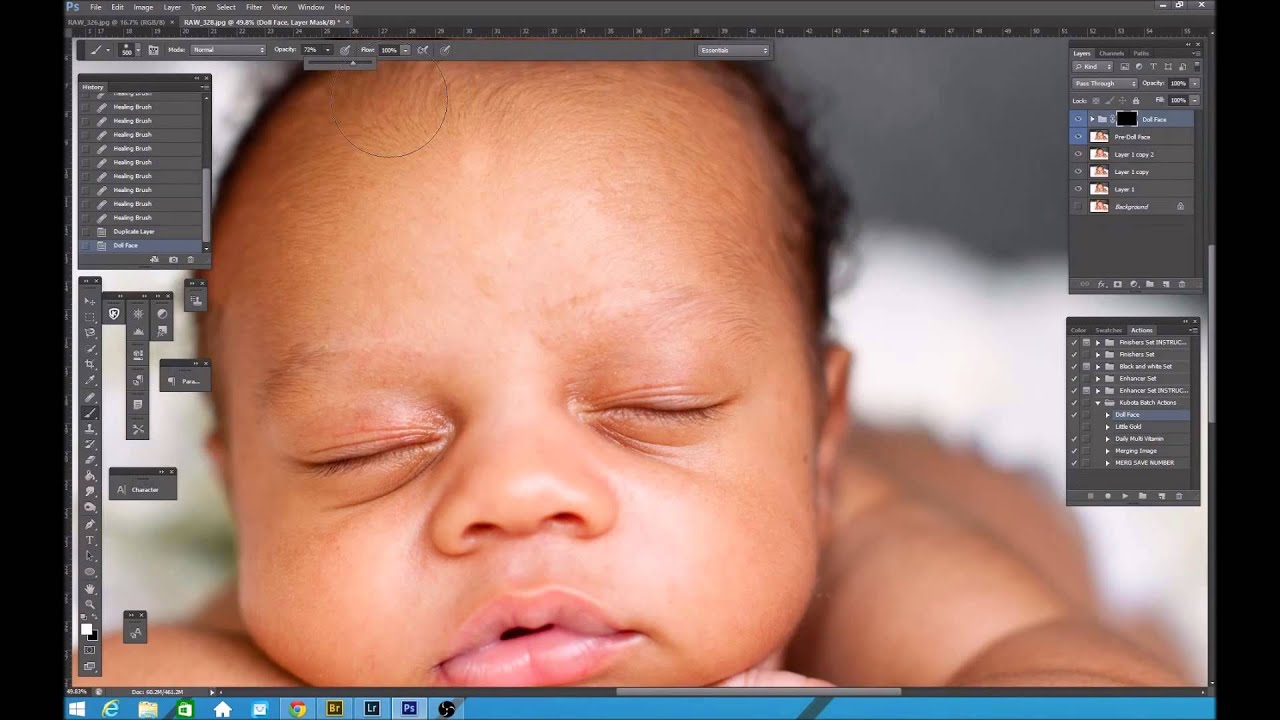1280x720 pixels.
Task: Open the Image menu
Action: coord(145,7)
